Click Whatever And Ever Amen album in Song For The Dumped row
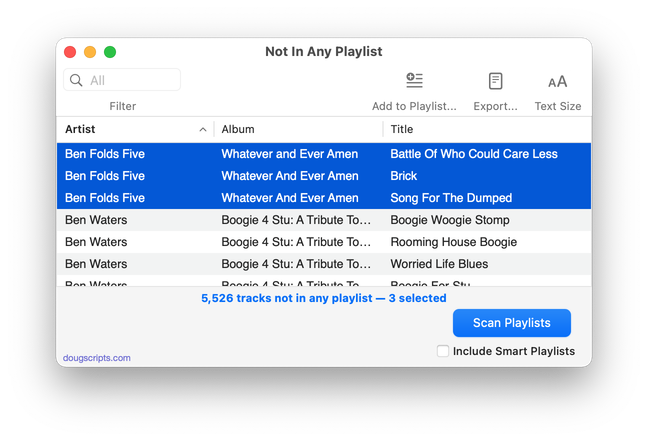The image size is (648, 441). point(290,198)
